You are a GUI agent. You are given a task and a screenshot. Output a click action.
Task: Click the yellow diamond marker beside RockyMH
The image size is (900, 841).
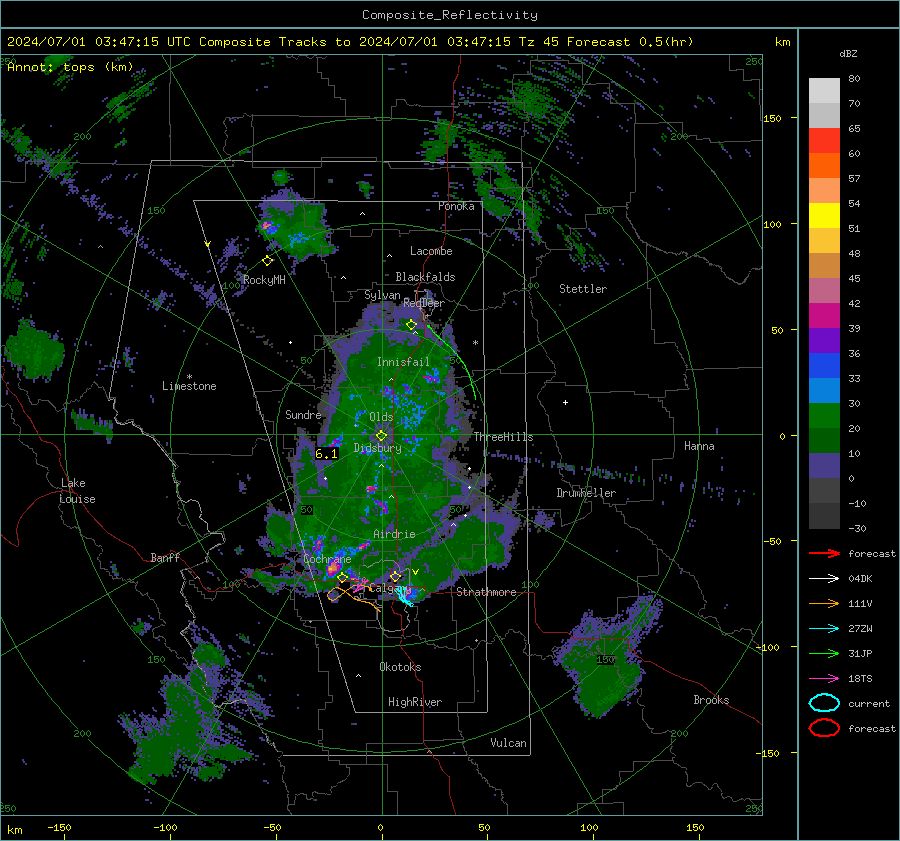point(267,261)
